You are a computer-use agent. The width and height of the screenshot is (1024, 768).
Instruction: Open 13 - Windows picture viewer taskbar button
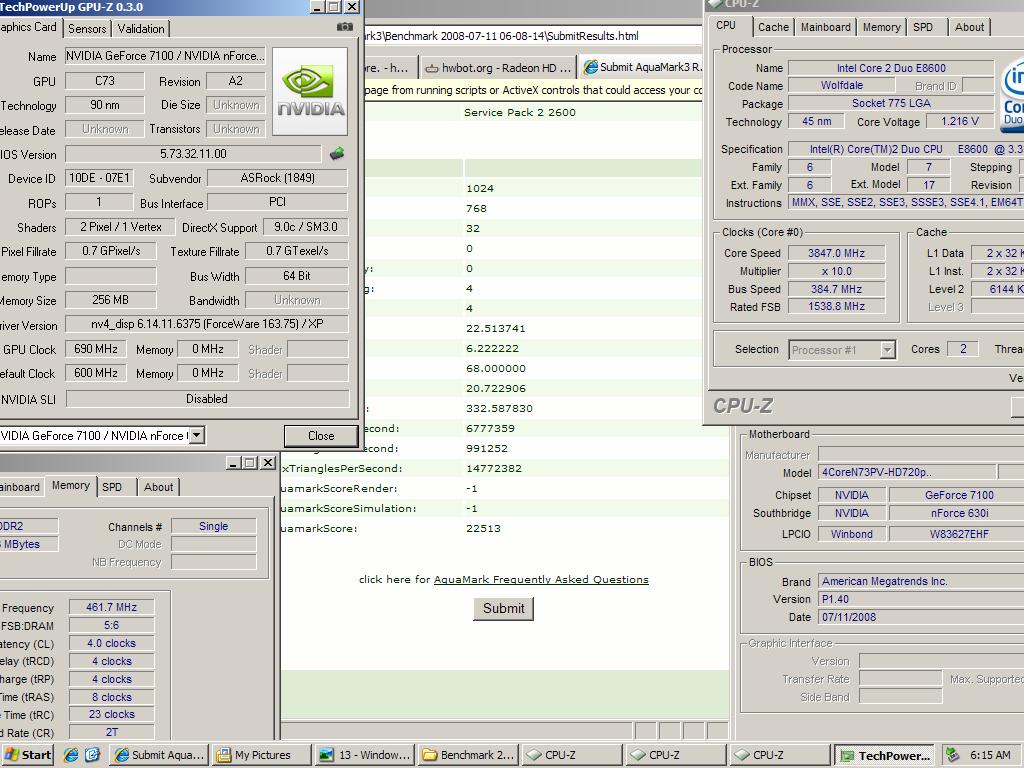(366, 755)
